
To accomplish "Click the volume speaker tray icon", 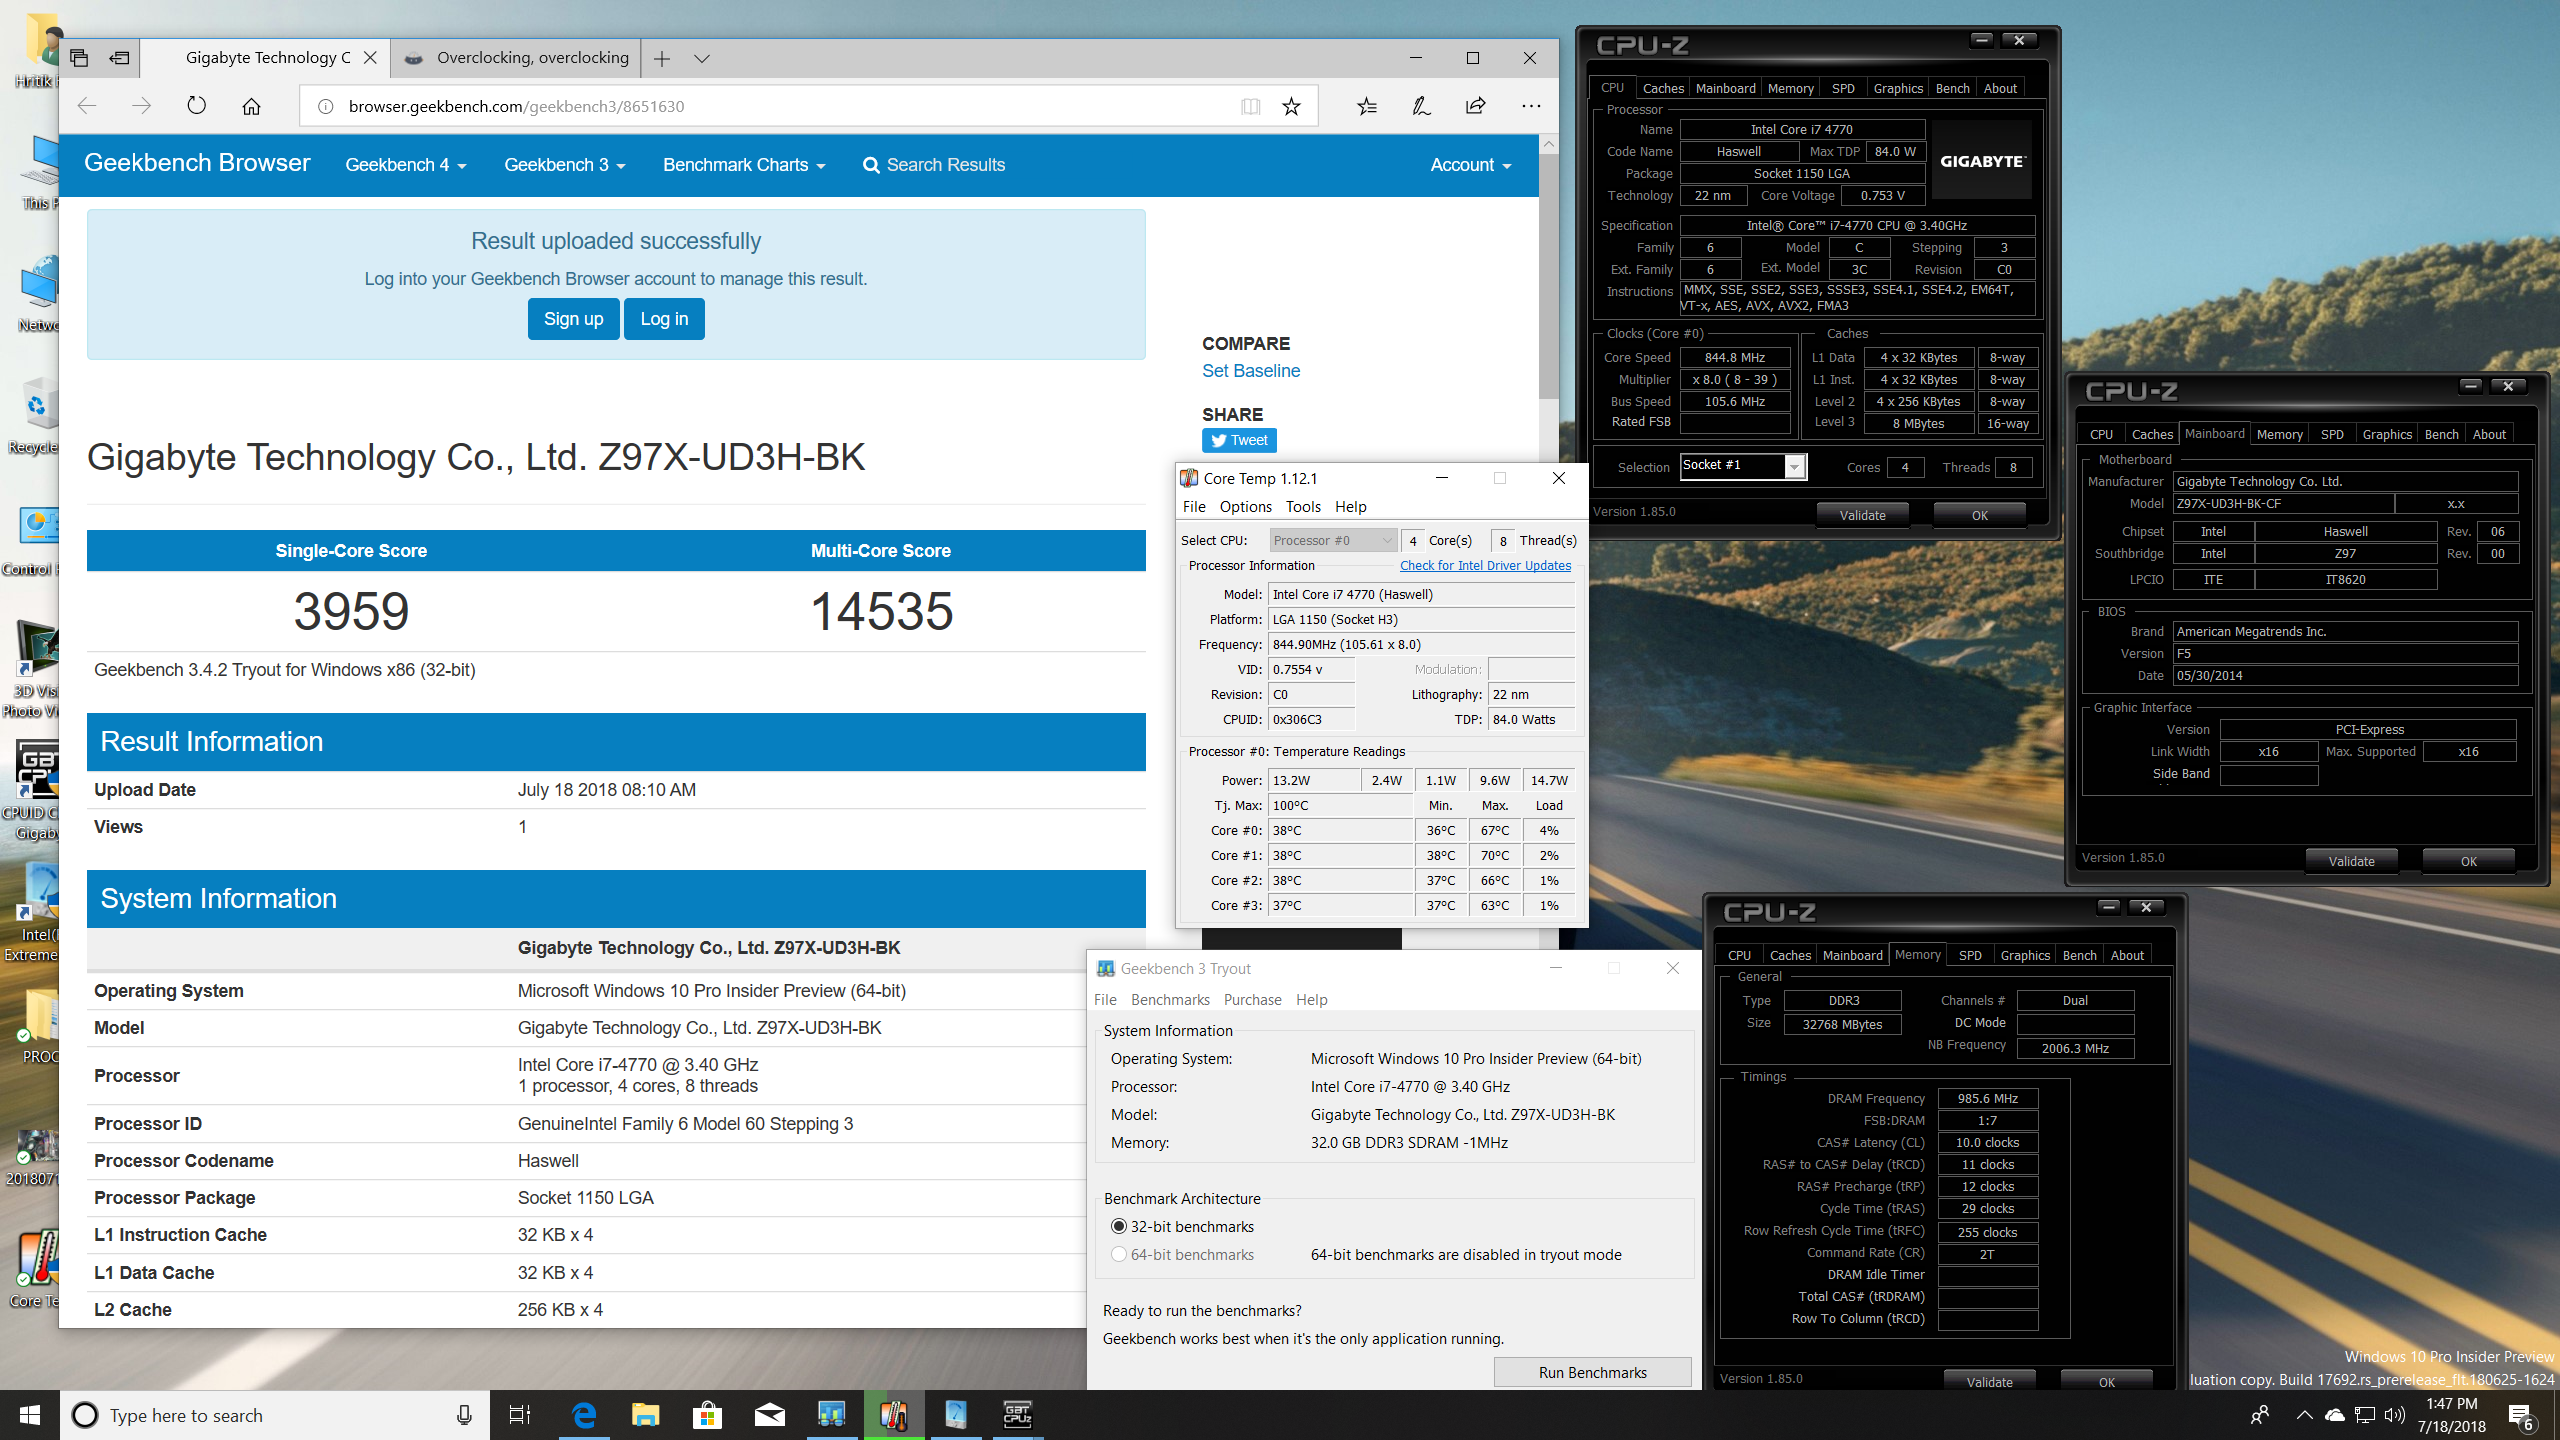I will point(2393,1415).
